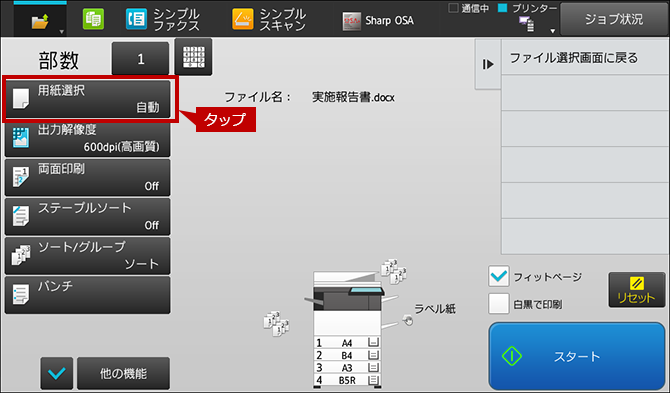Expand the printer status dropdown arrow
The height and width of the screenshot is (393, 670).
tap(552, 31)
